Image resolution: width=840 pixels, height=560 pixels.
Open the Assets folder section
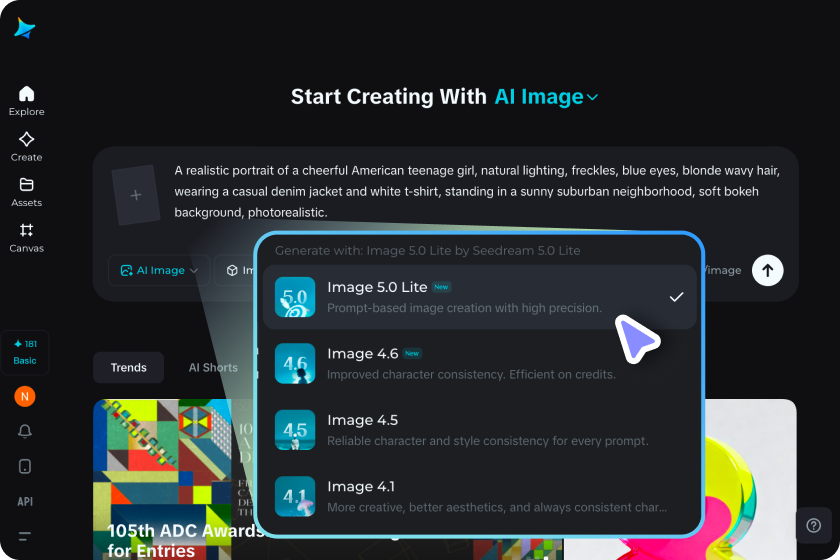pyautogui.click(x=26, y=192)
